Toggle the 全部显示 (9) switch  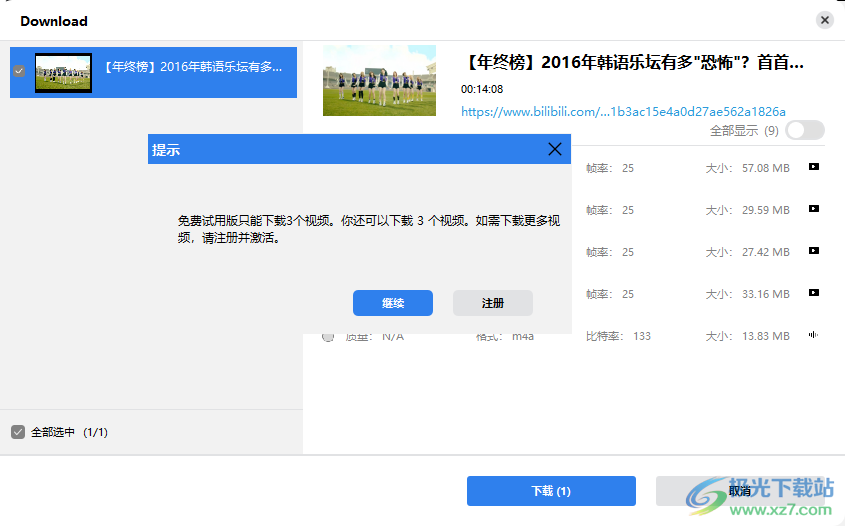coord(805,130)
